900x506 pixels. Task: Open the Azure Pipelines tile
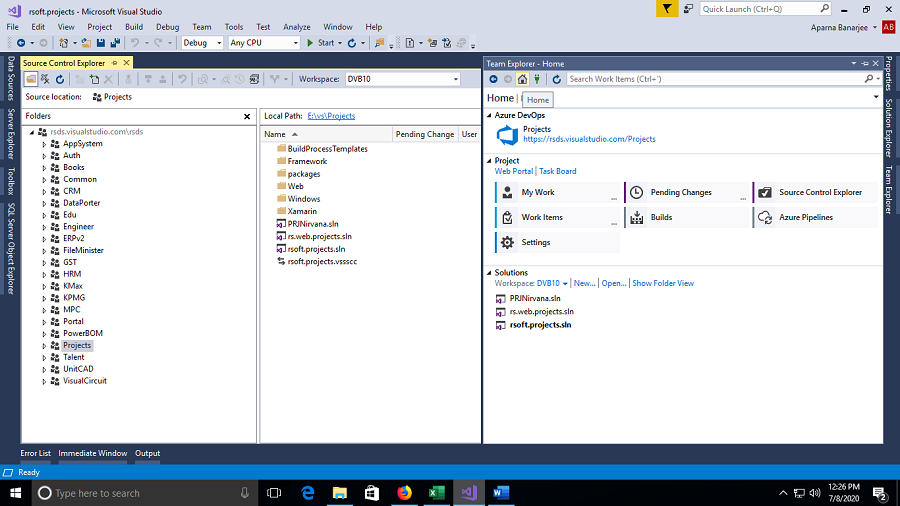tap(815, 217)
